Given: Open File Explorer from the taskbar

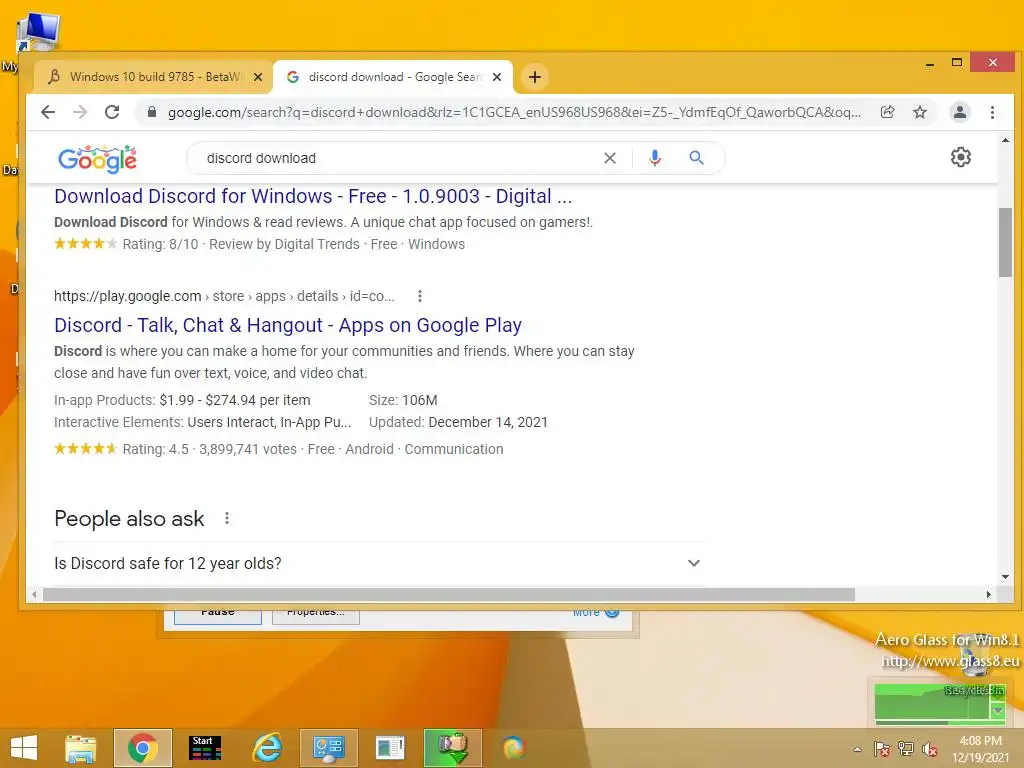Looking at the screenshot, I should point(81,748).
